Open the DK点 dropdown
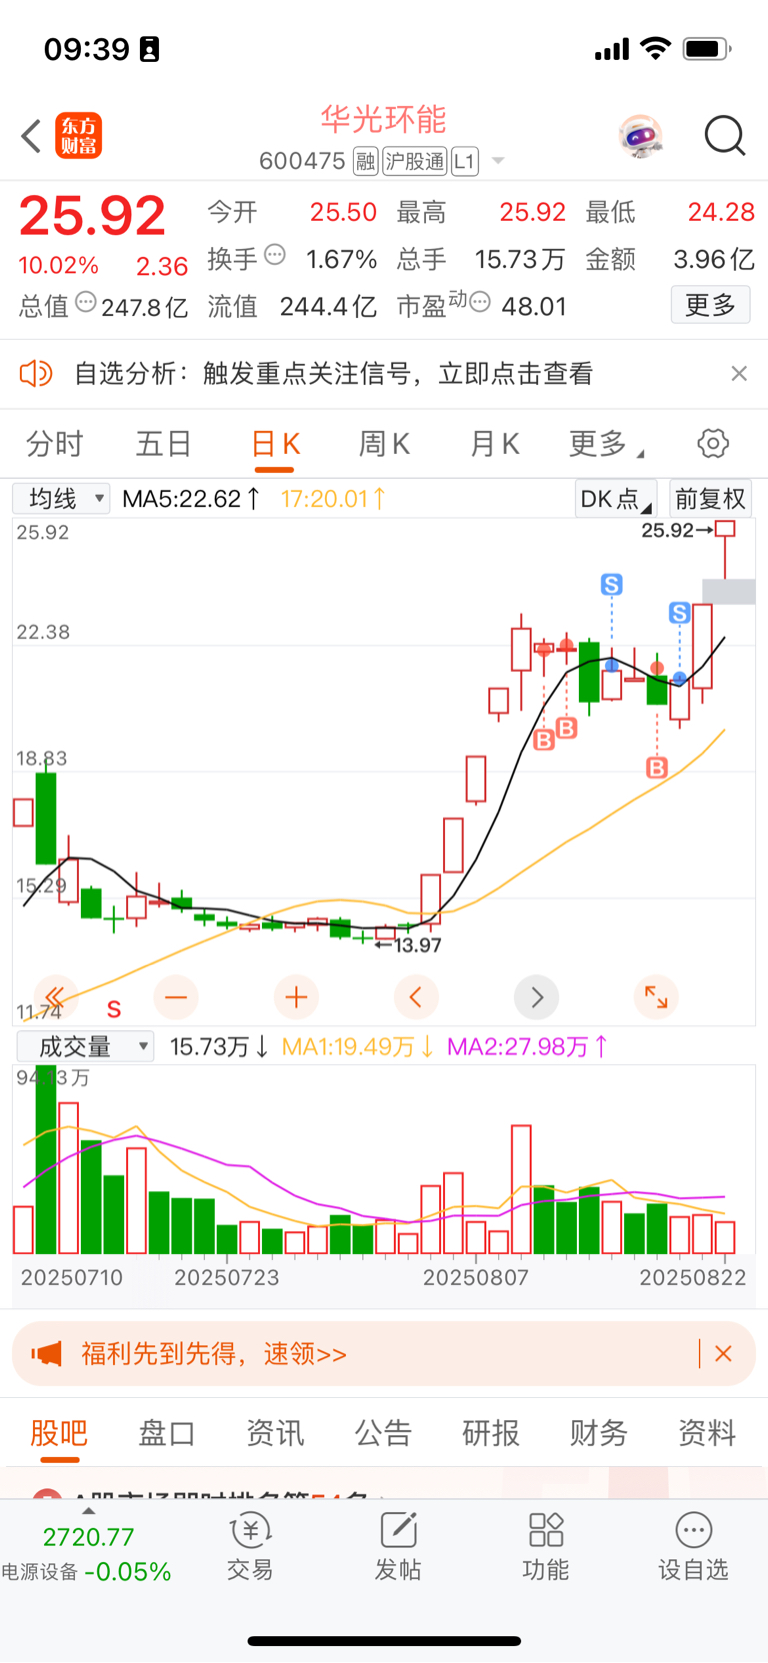 point(615,498)
